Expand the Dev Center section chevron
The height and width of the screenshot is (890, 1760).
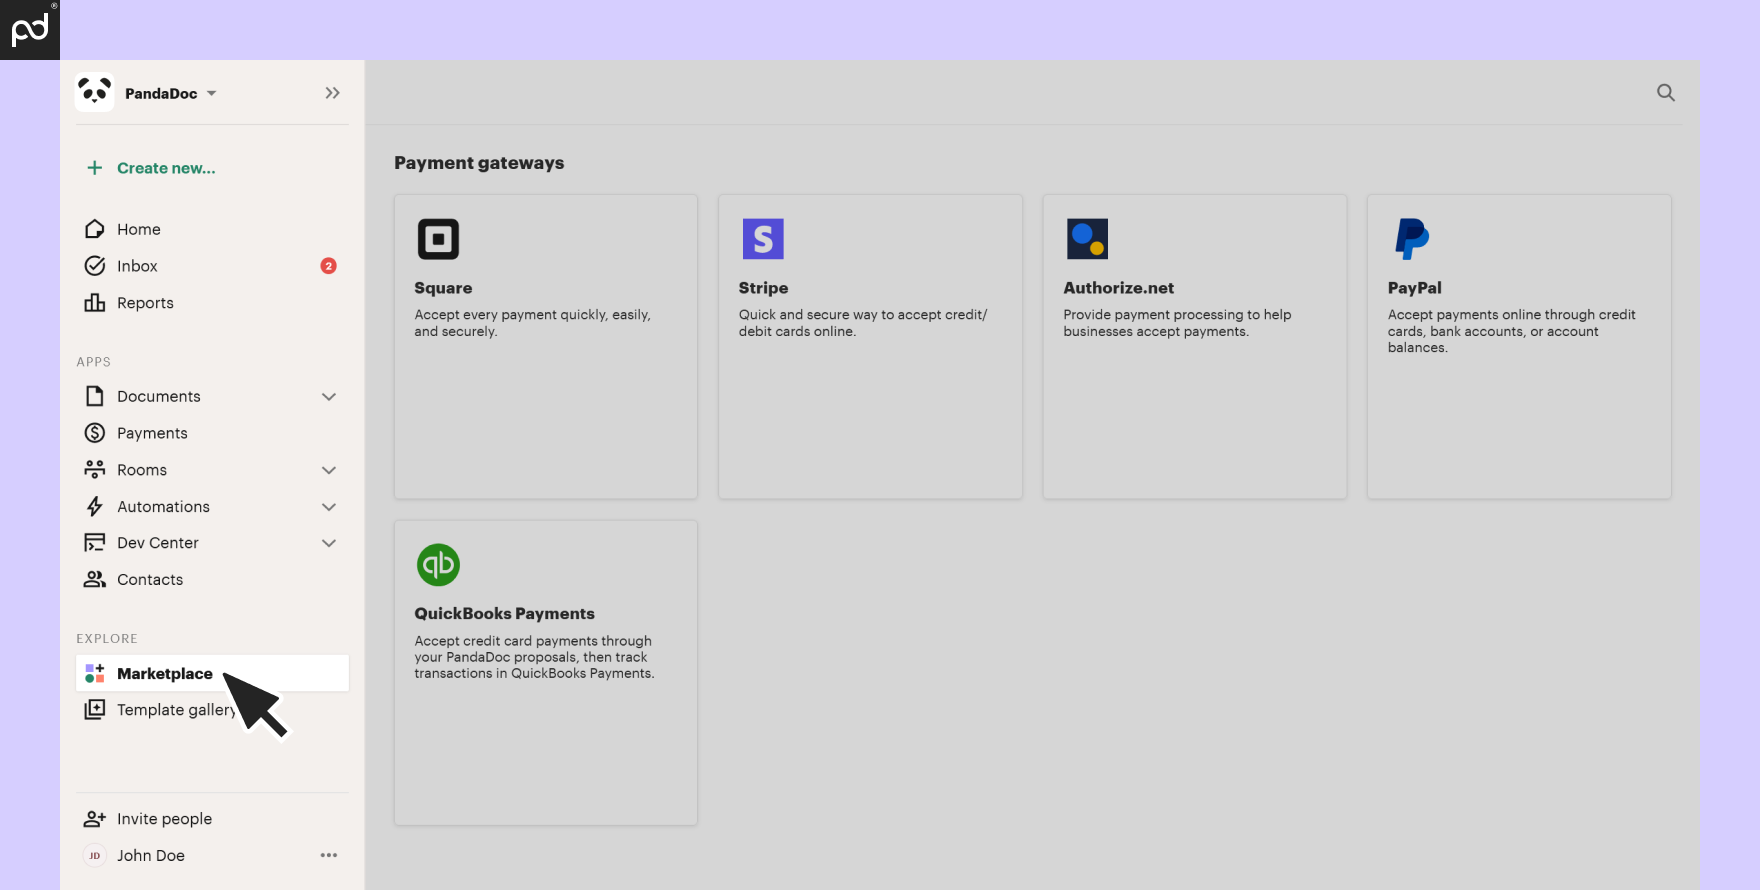coord(329,543)
